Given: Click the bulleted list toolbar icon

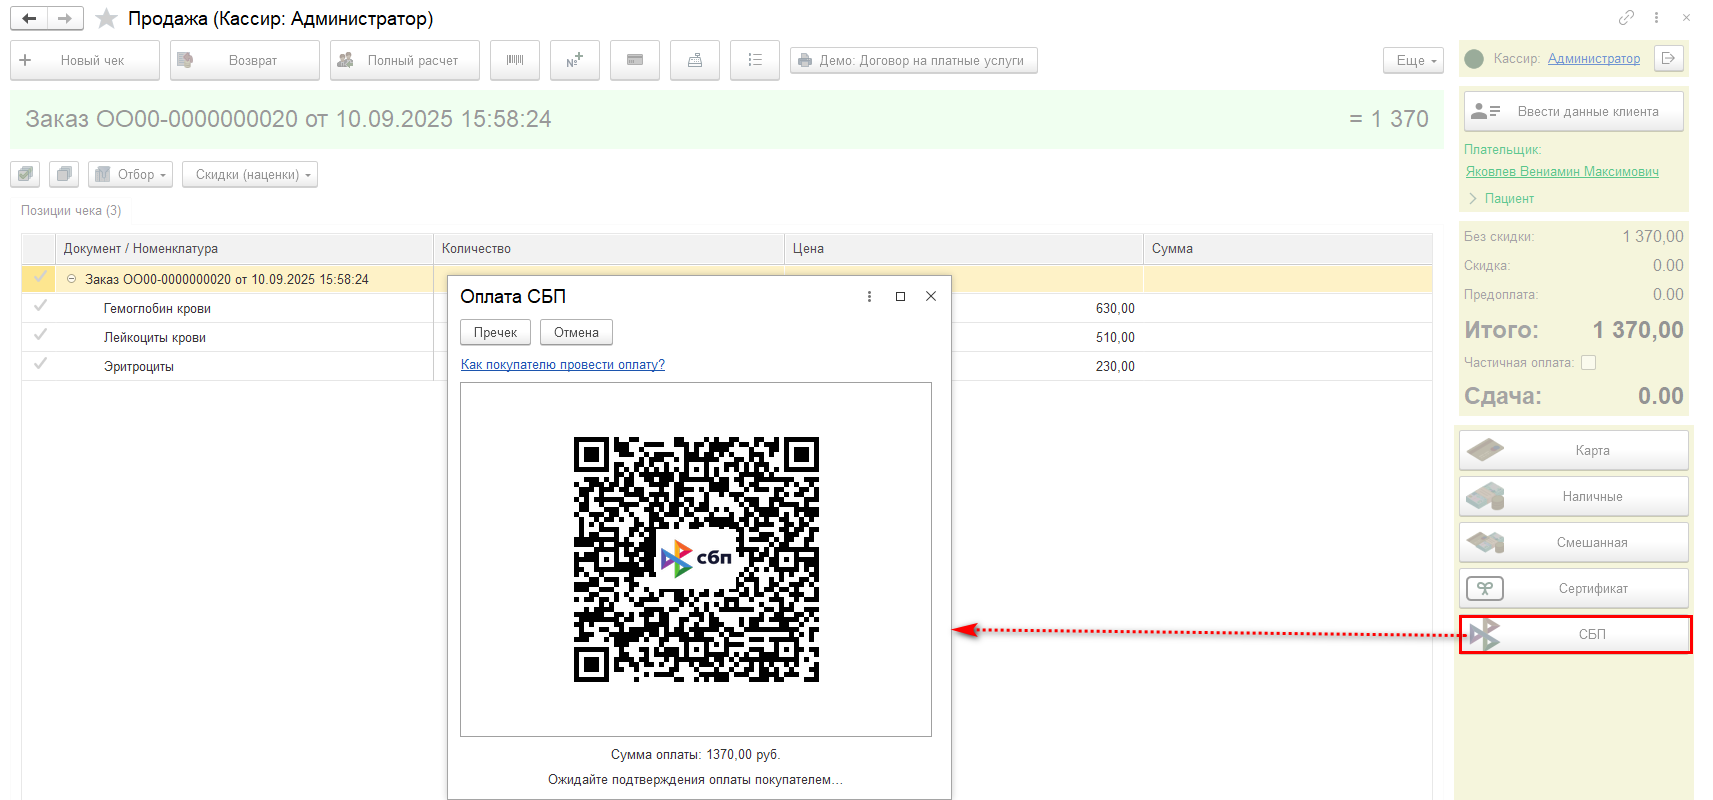Looking at the screenshot, I should [x=755, y=60].
